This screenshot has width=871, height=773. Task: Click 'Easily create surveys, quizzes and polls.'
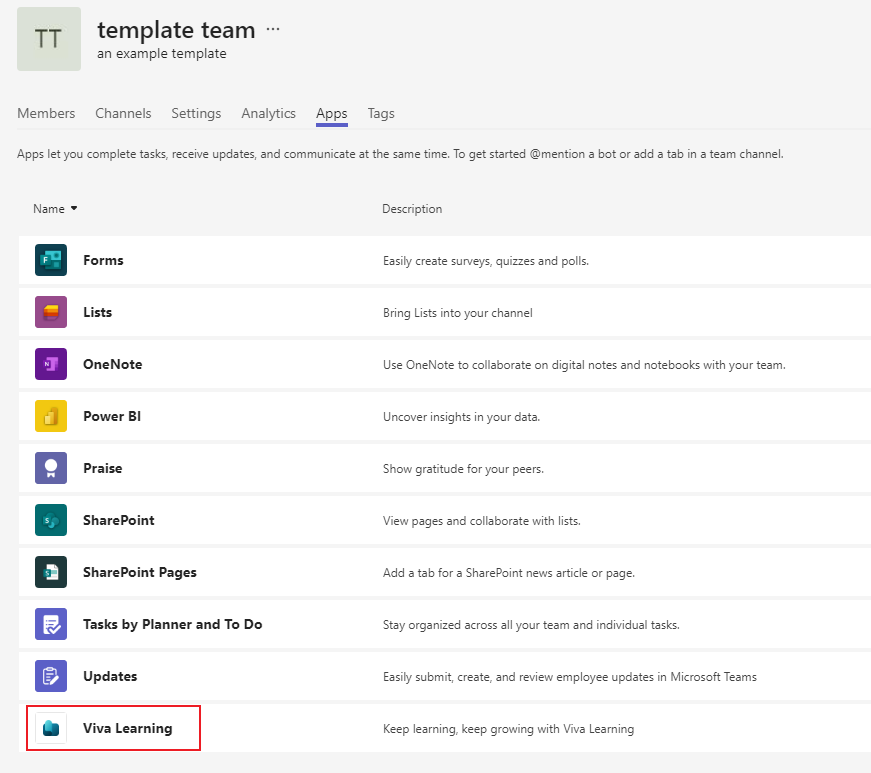[x=486, y=261]
